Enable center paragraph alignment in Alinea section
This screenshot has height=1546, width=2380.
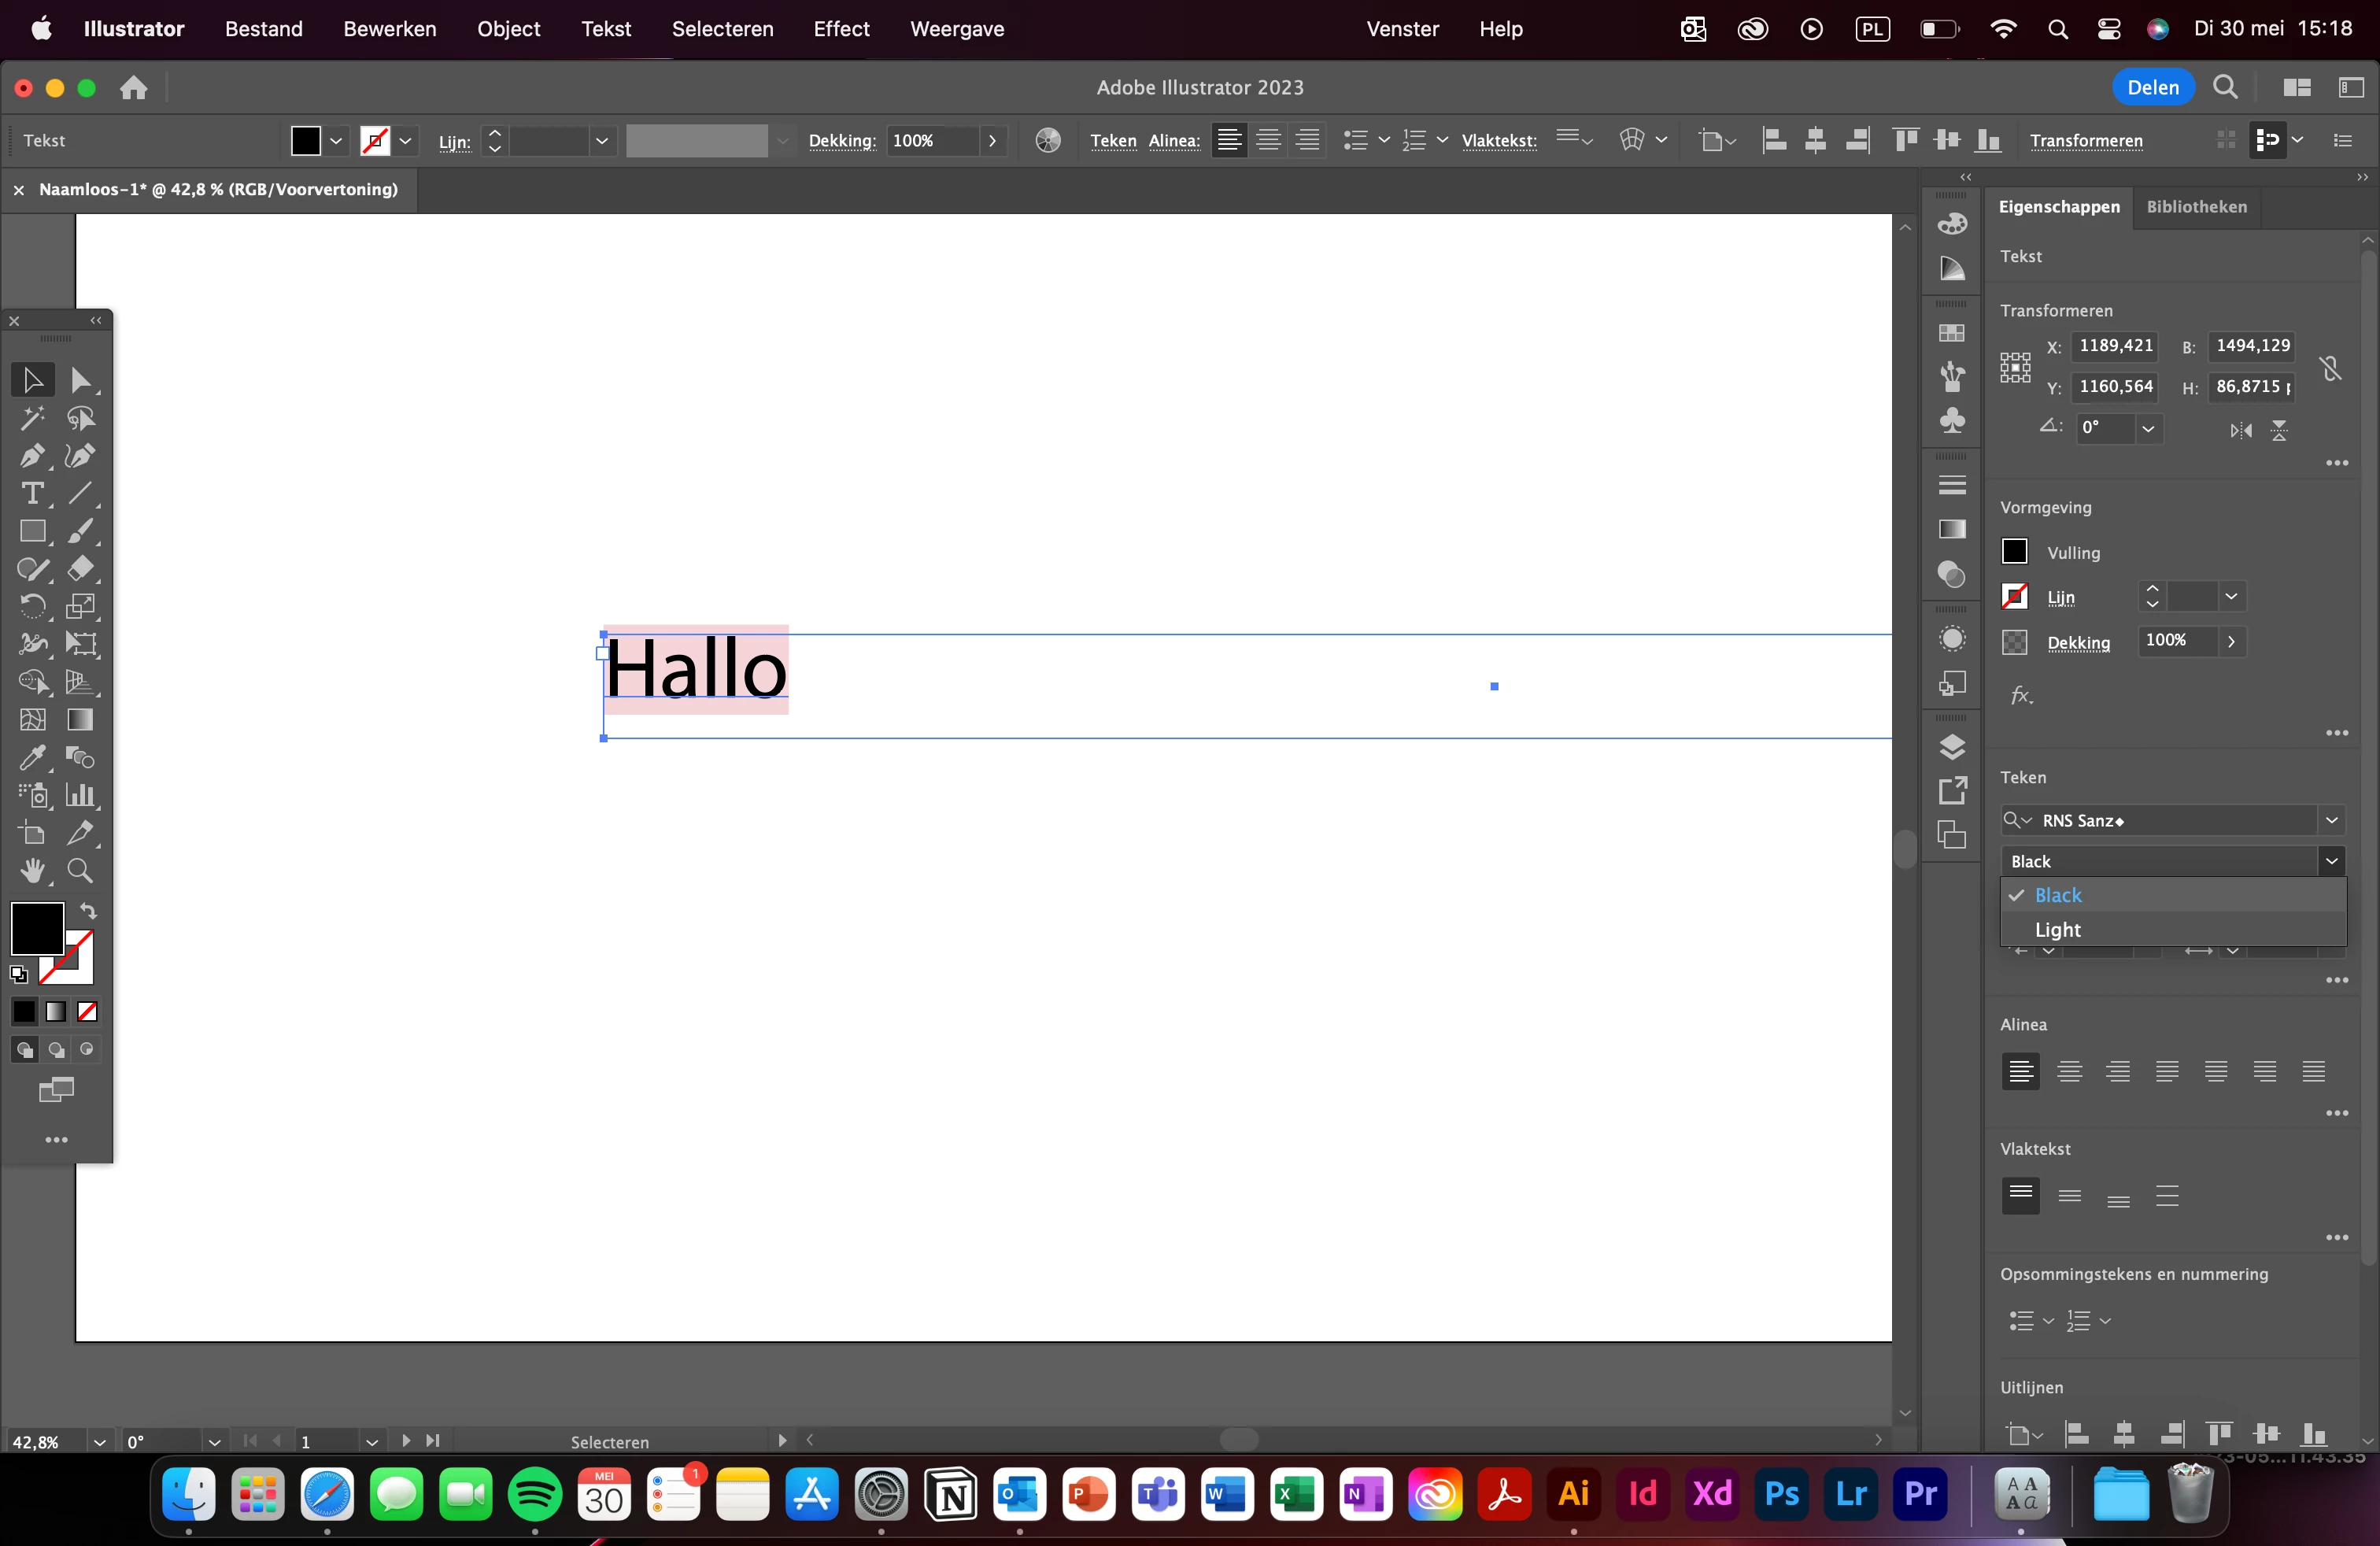tap(2069, 1072)
